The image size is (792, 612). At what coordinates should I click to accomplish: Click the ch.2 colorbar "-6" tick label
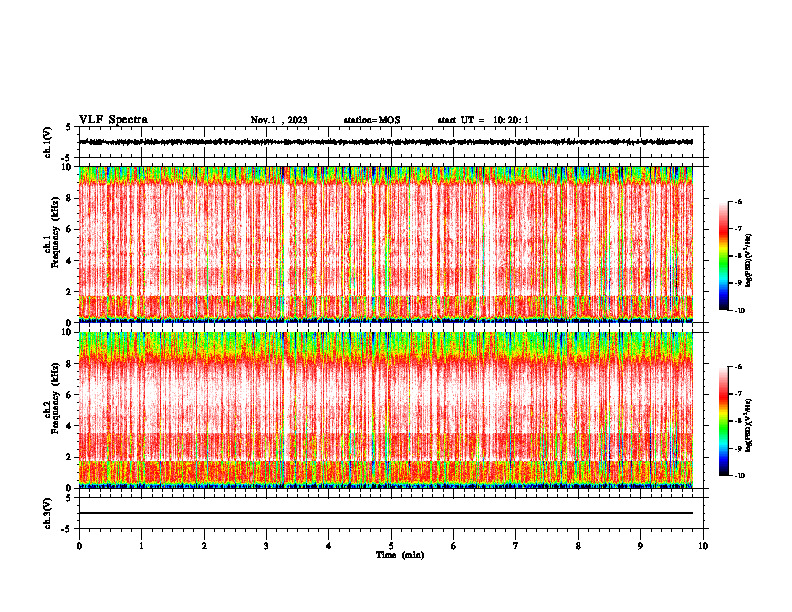[x=738, y=367]
